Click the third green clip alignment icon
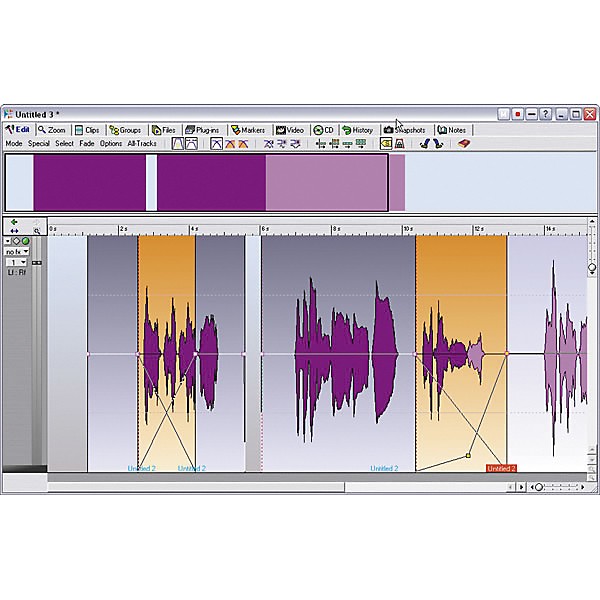The width and height of the screenshot is (600, 600). point(347,144)
